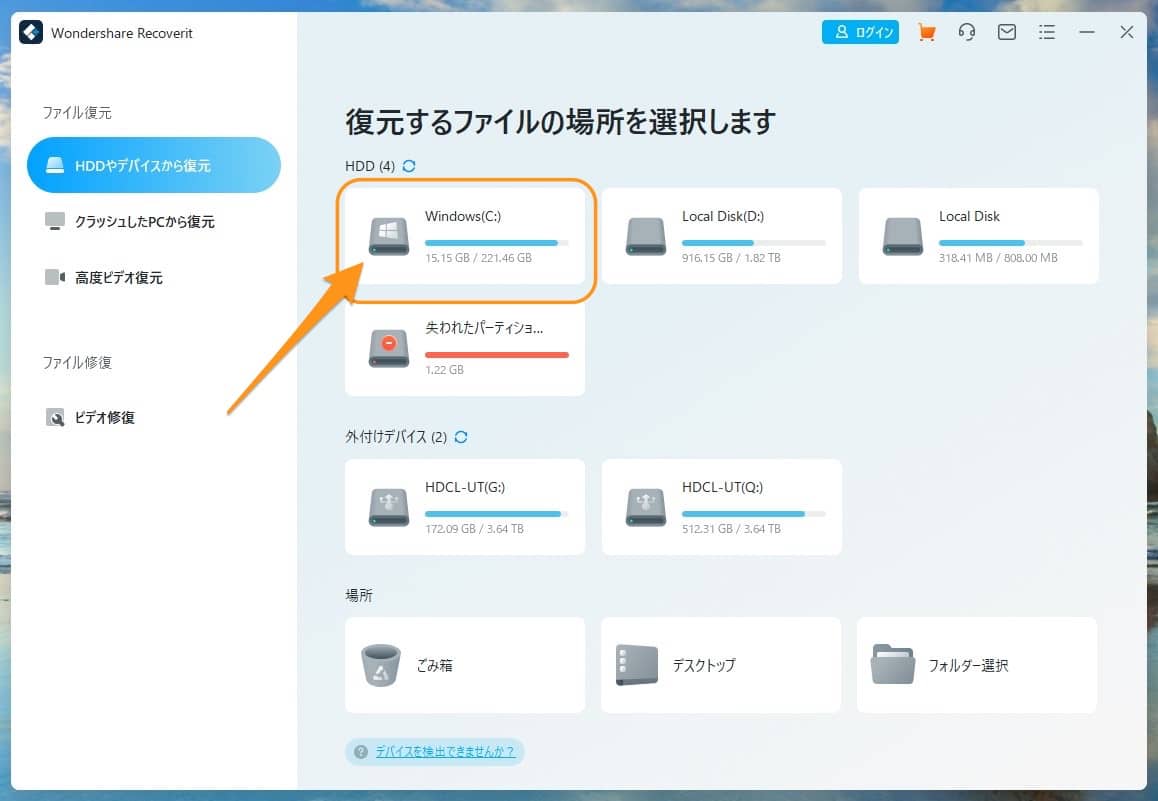Image resolution: width=1158 pixels, height=801 pixels.
Task: Click the mail envelope icon
Action: point(1007,33)
